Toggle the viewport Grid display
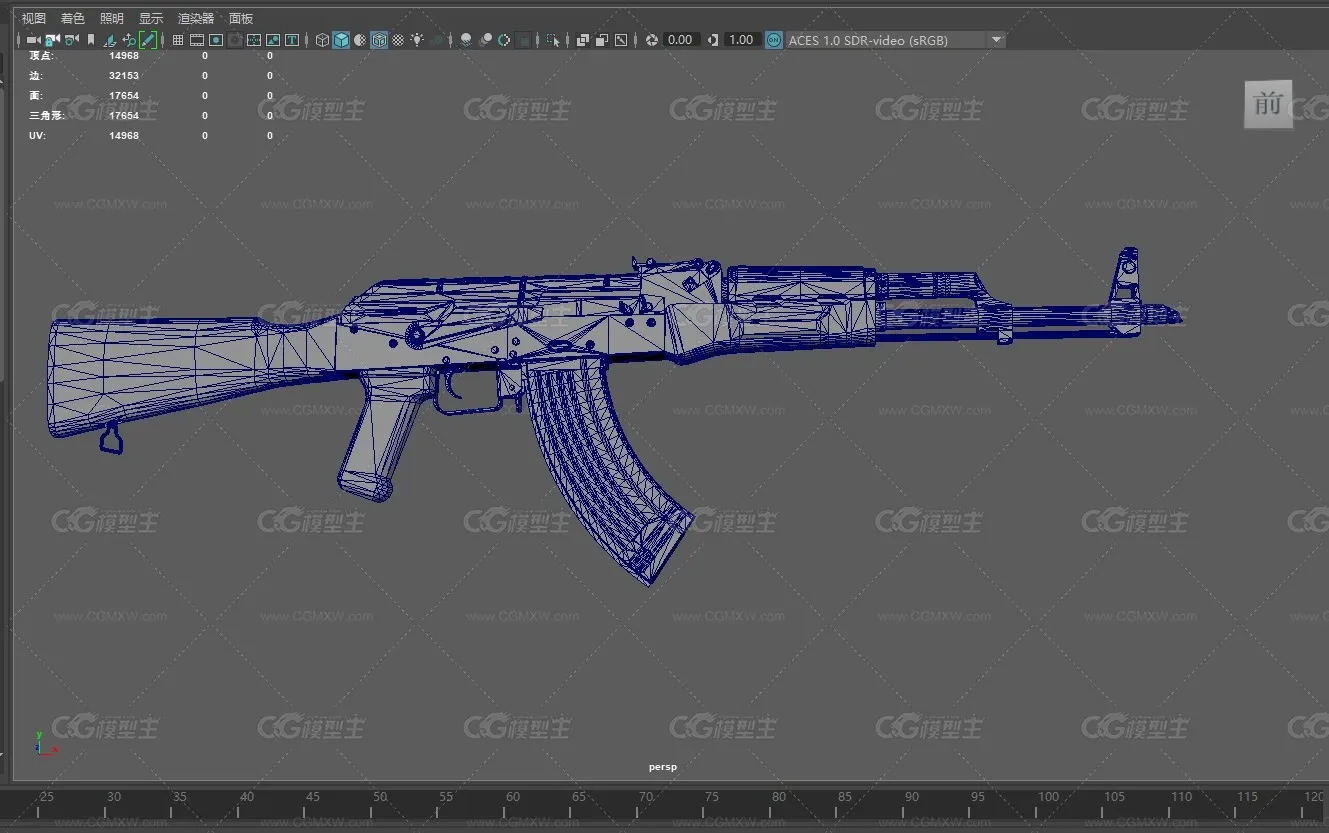The width and height of the screenshot is (1329, 833). pos(178,40)
